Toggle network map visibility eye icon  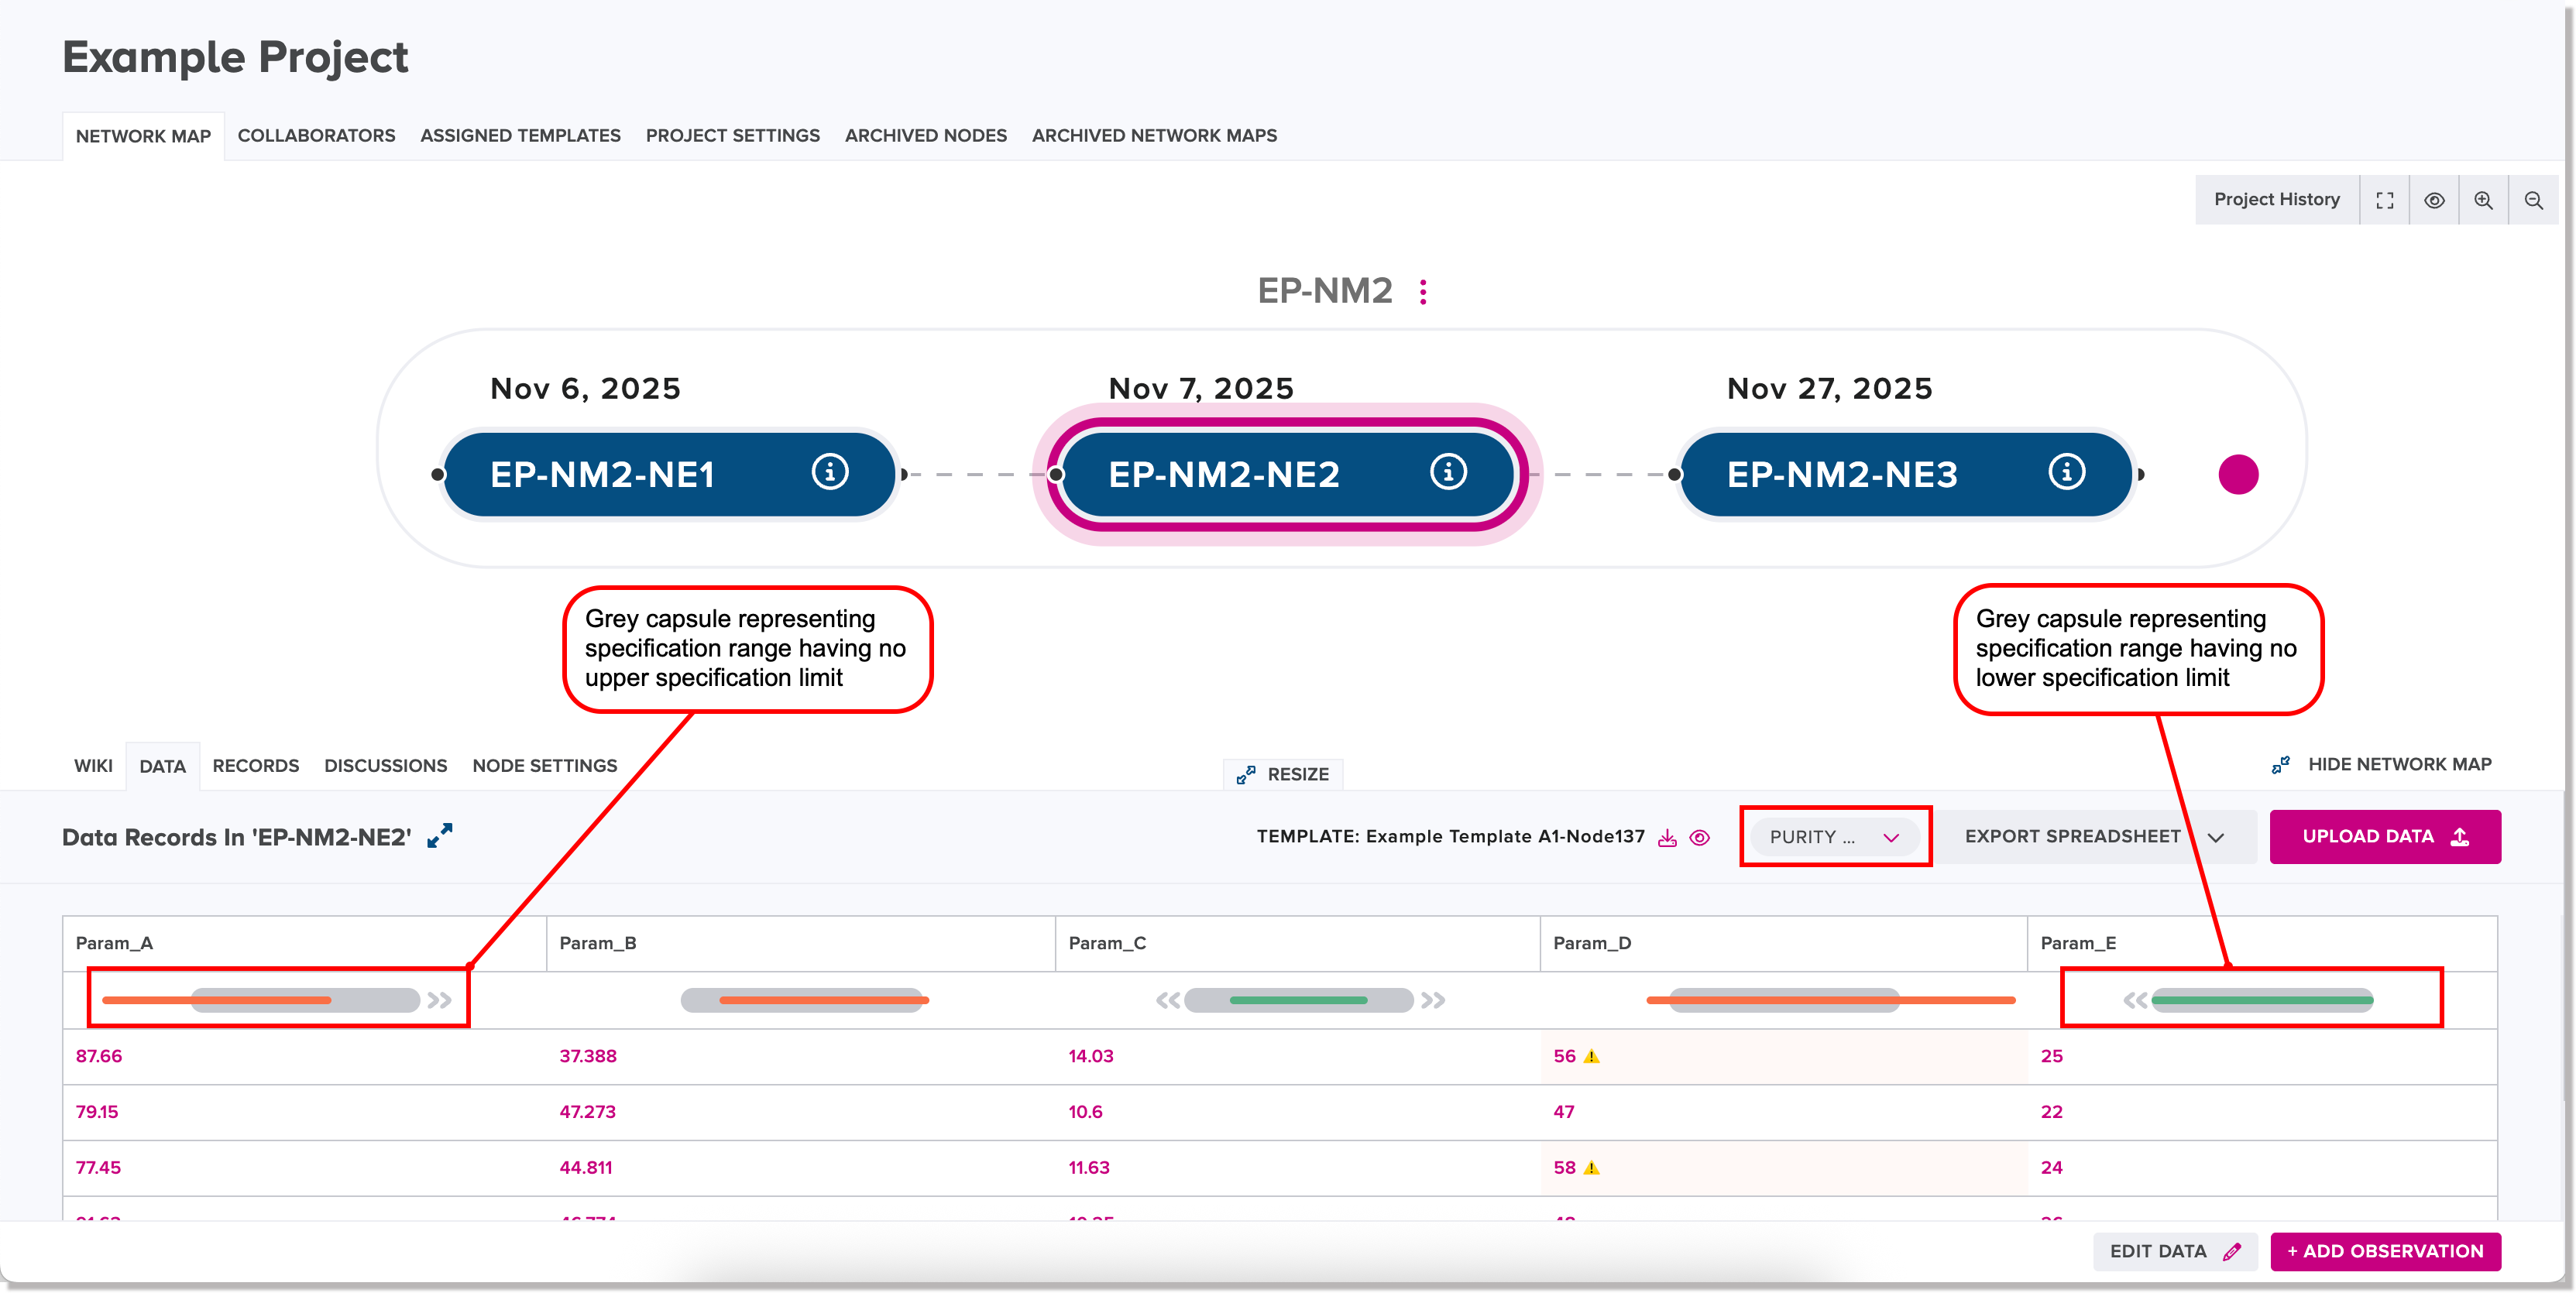click(2434, 200)
